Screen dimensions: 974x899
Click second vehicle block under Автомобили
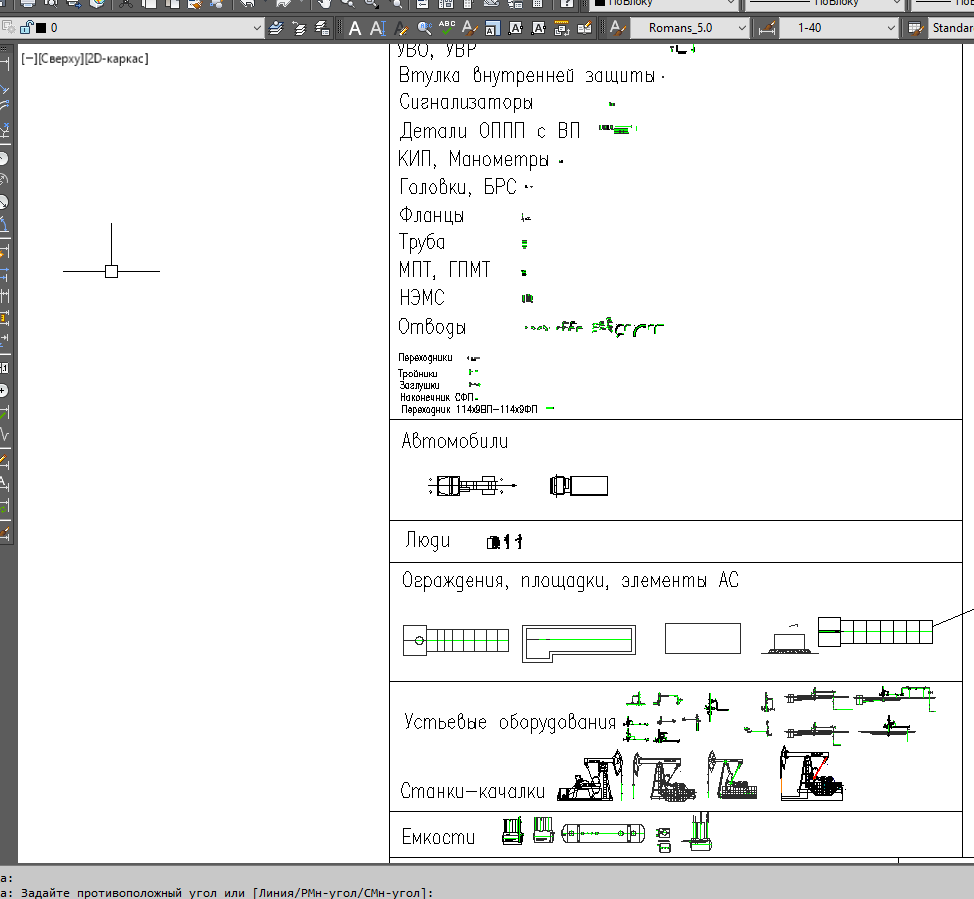(x=579, y=485)
